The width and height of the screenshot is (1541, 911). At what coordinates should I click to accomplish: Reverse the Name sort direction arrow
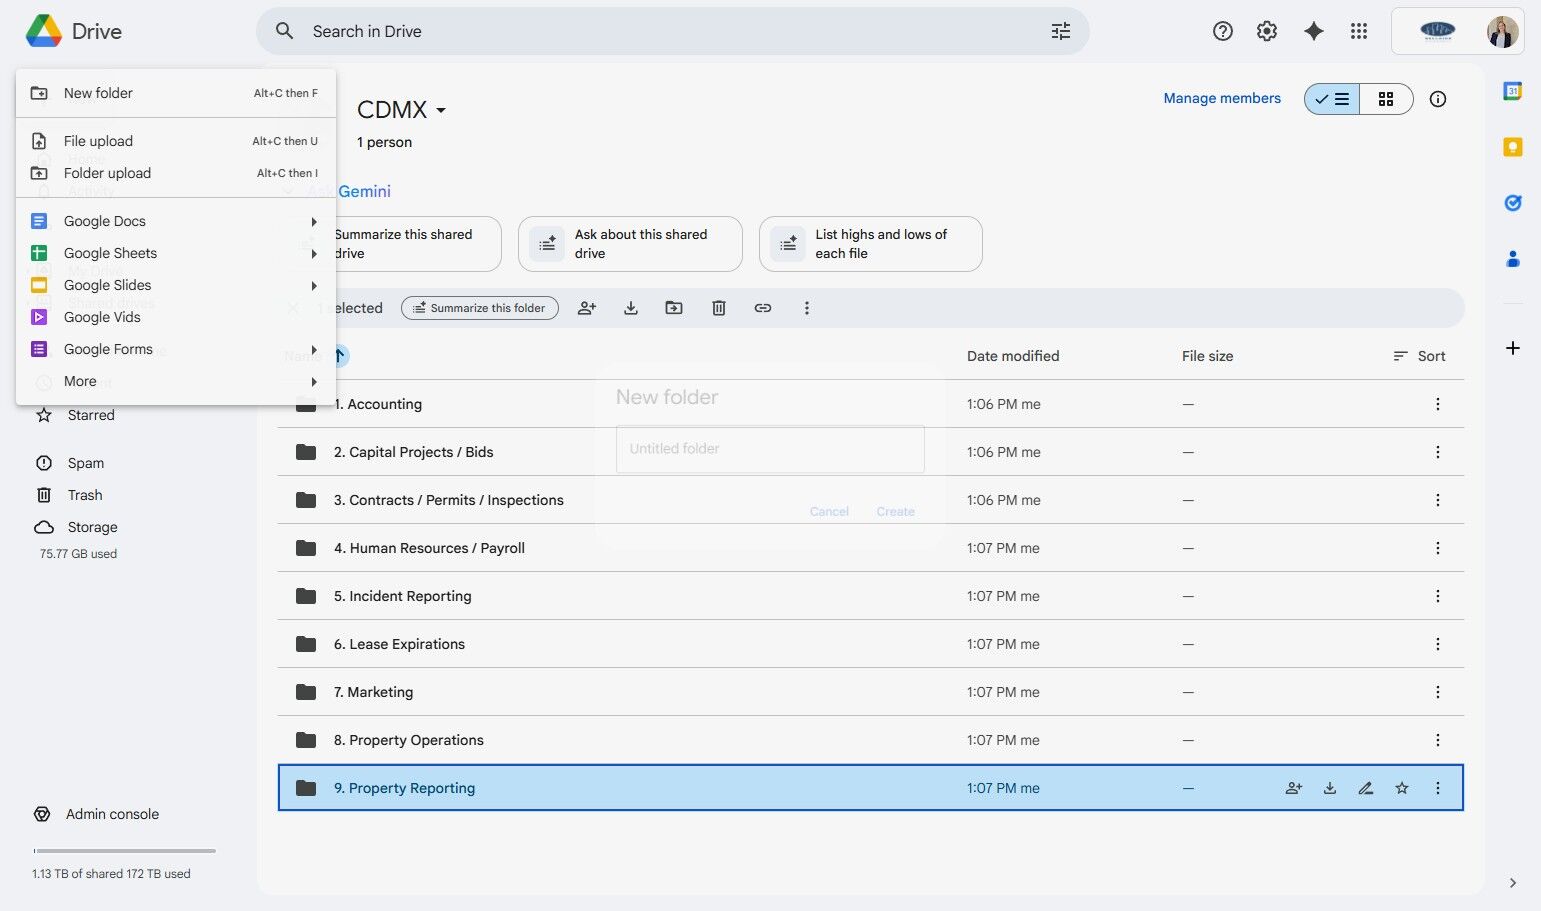339,355
